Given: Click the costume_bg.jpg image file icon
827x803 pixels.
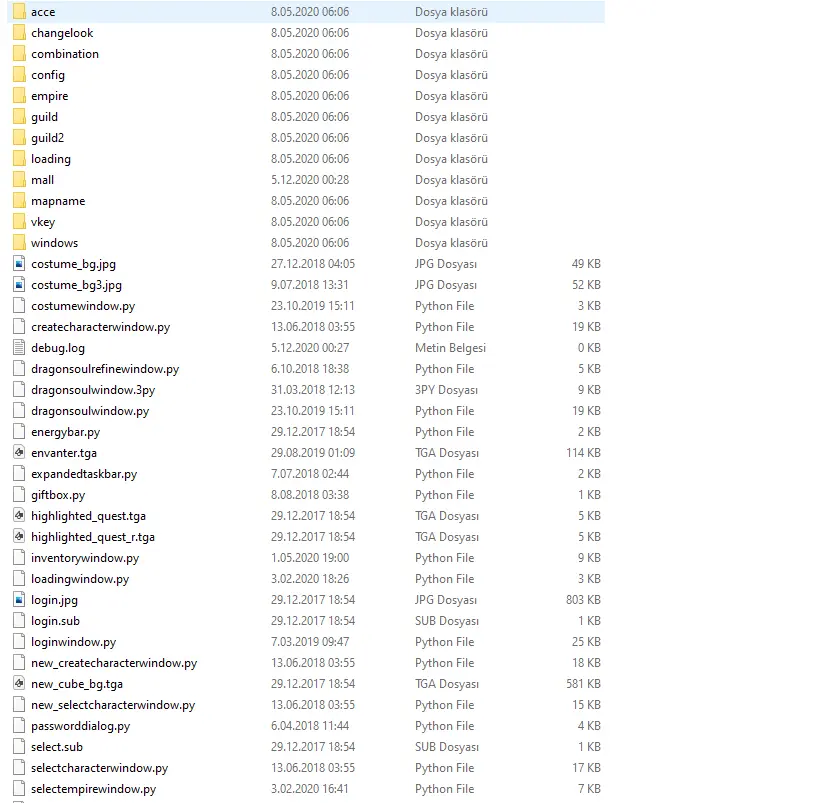Looking at the screenshot, I should point(19,264).
